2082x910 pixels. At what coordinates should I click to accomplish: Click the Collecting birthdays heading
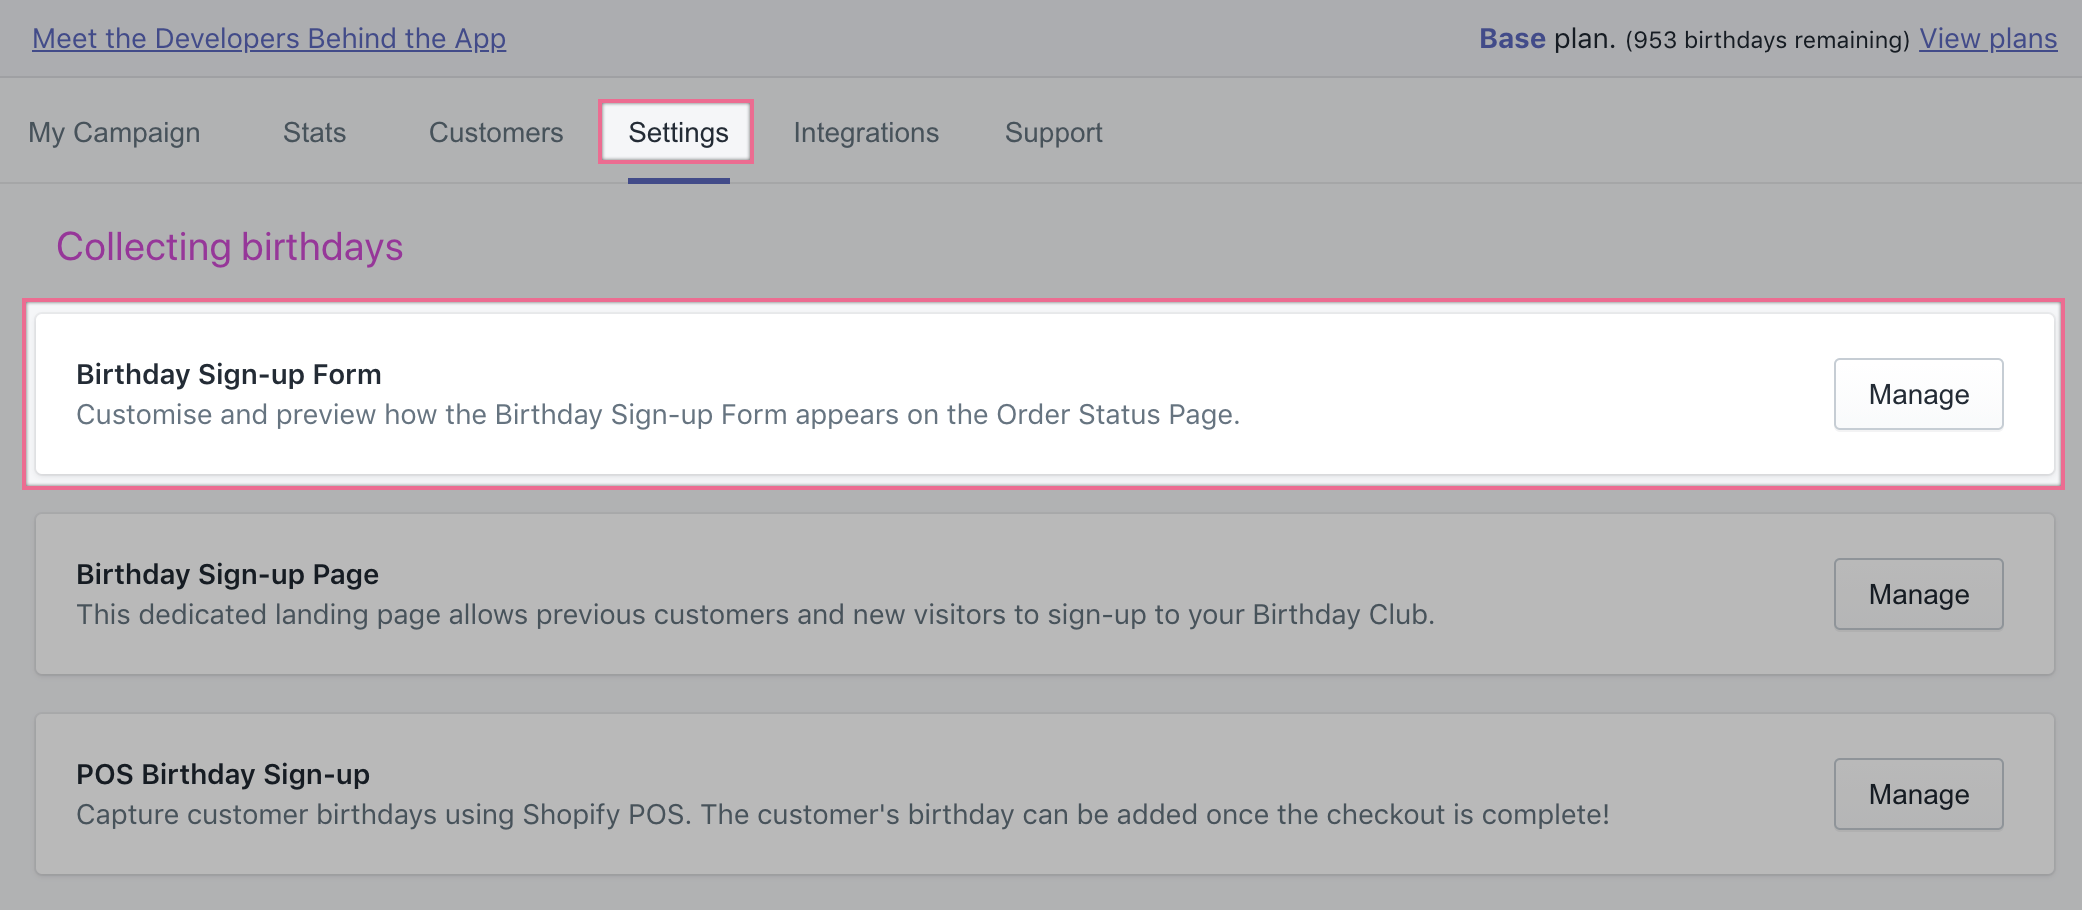pyautogui.click(x=230, y=247)
